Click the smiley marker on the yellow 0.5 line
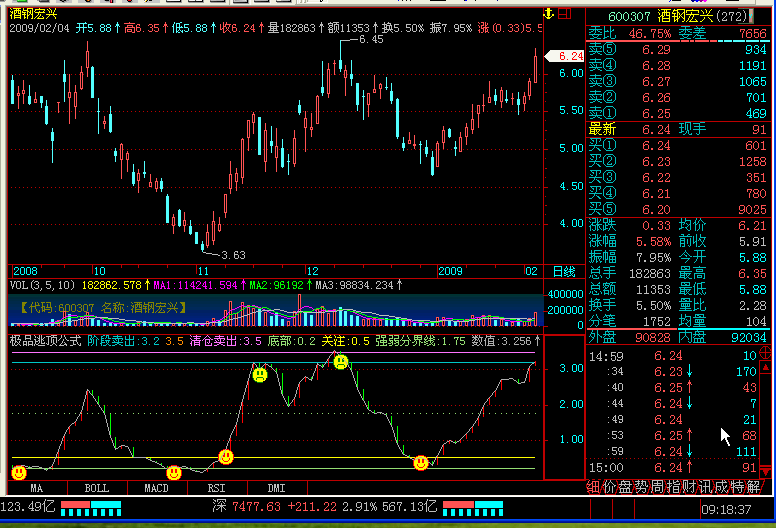The width and height of the screenshot is (776, 528). pyautogui.click(x=226, y=457)
